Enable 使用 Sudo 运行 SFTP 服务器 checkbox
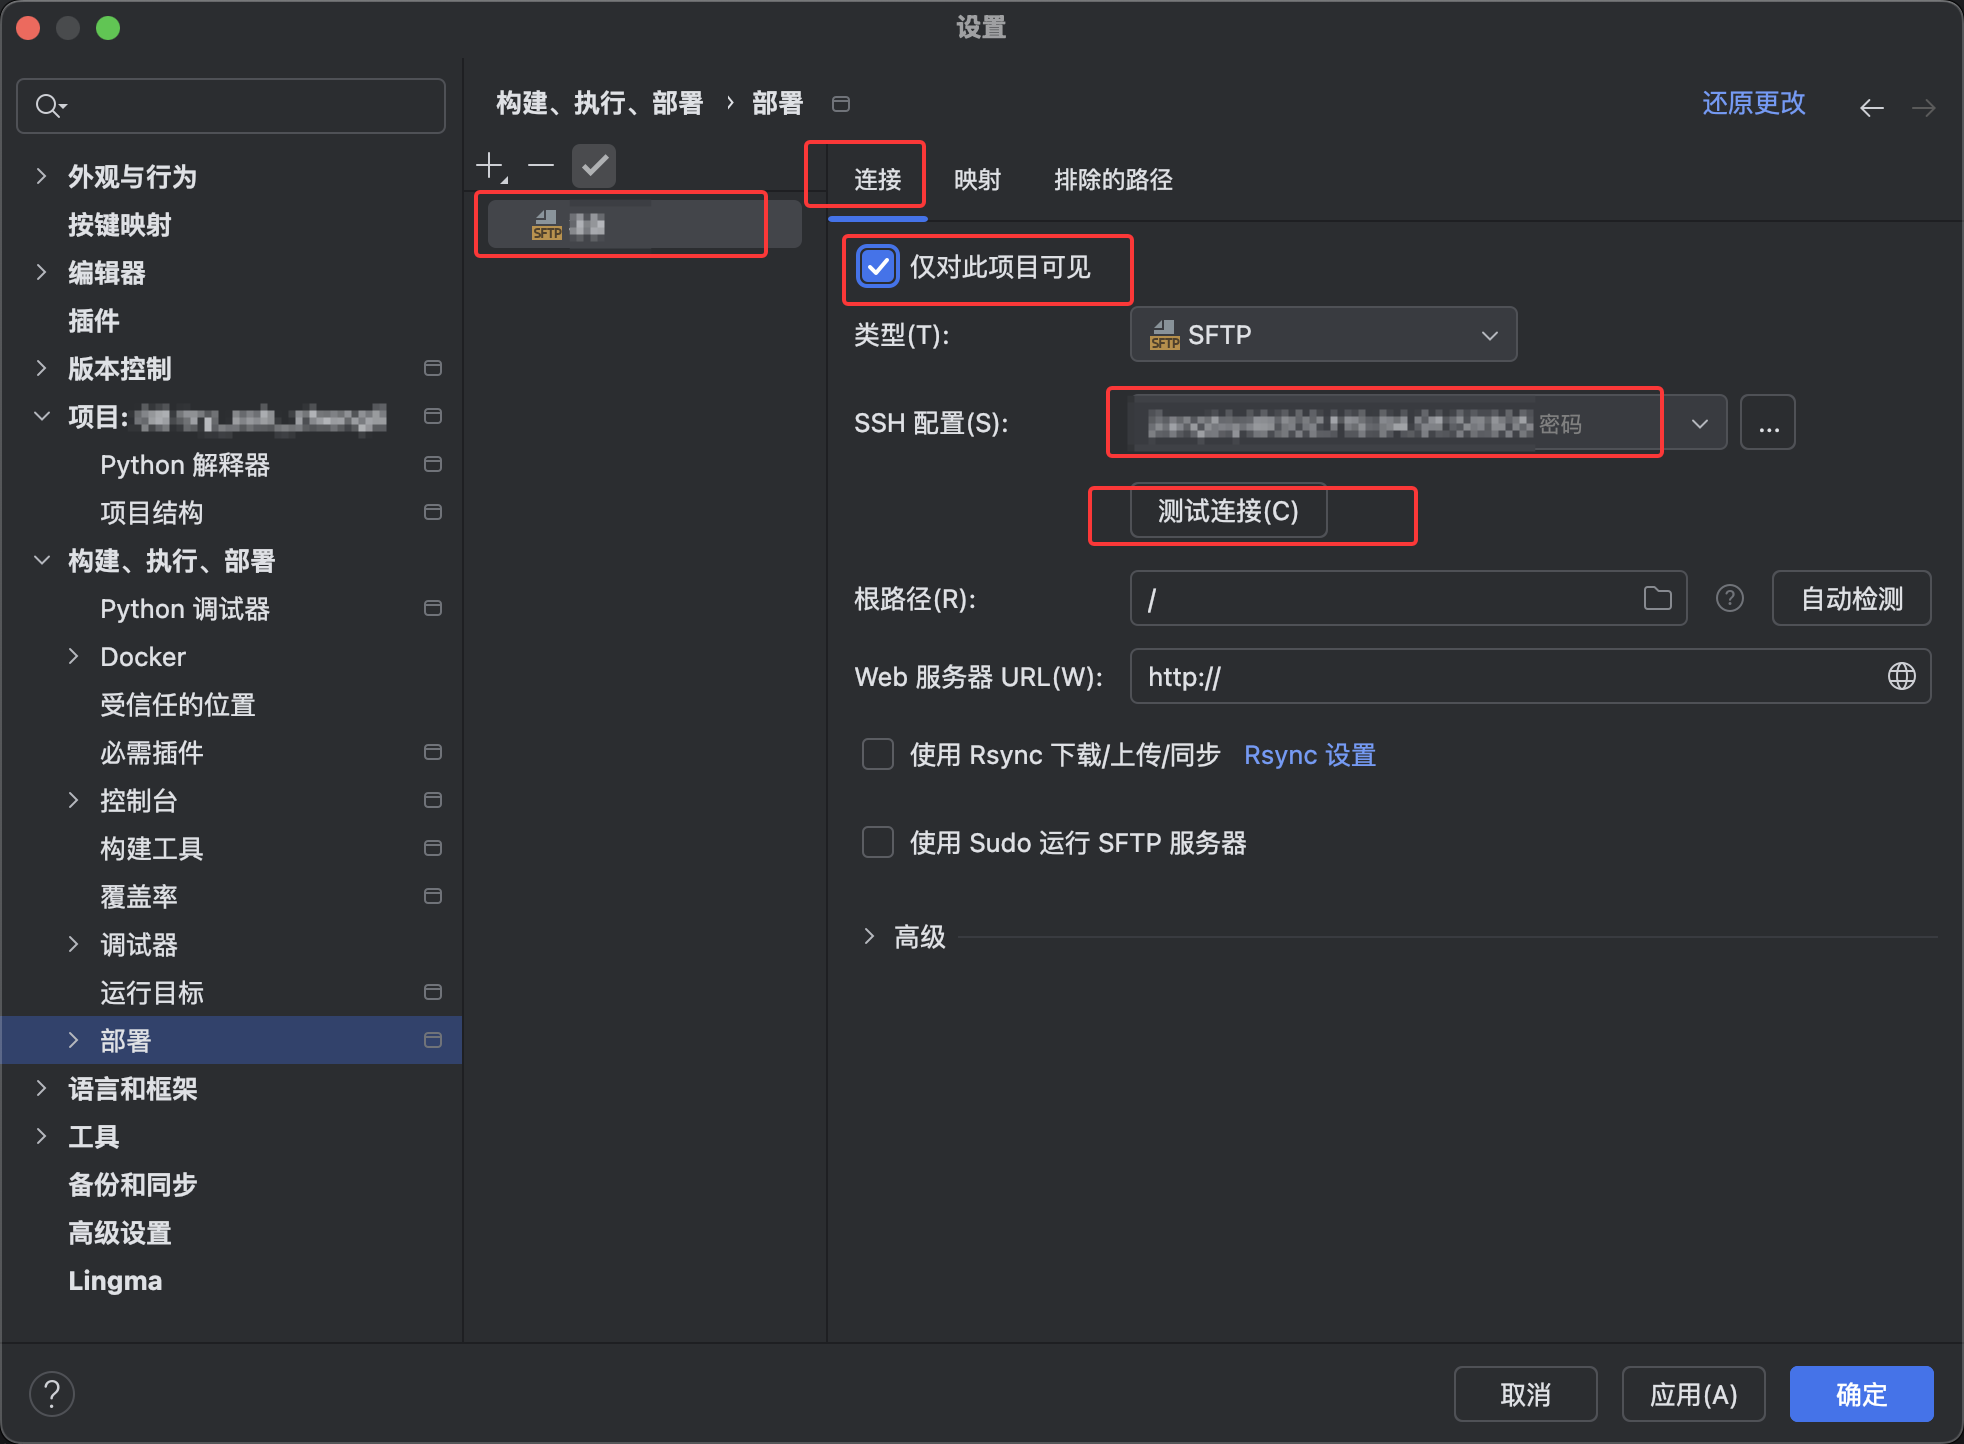The height and width of the screenshot is (1444, 1964). (x=878, y=842)
